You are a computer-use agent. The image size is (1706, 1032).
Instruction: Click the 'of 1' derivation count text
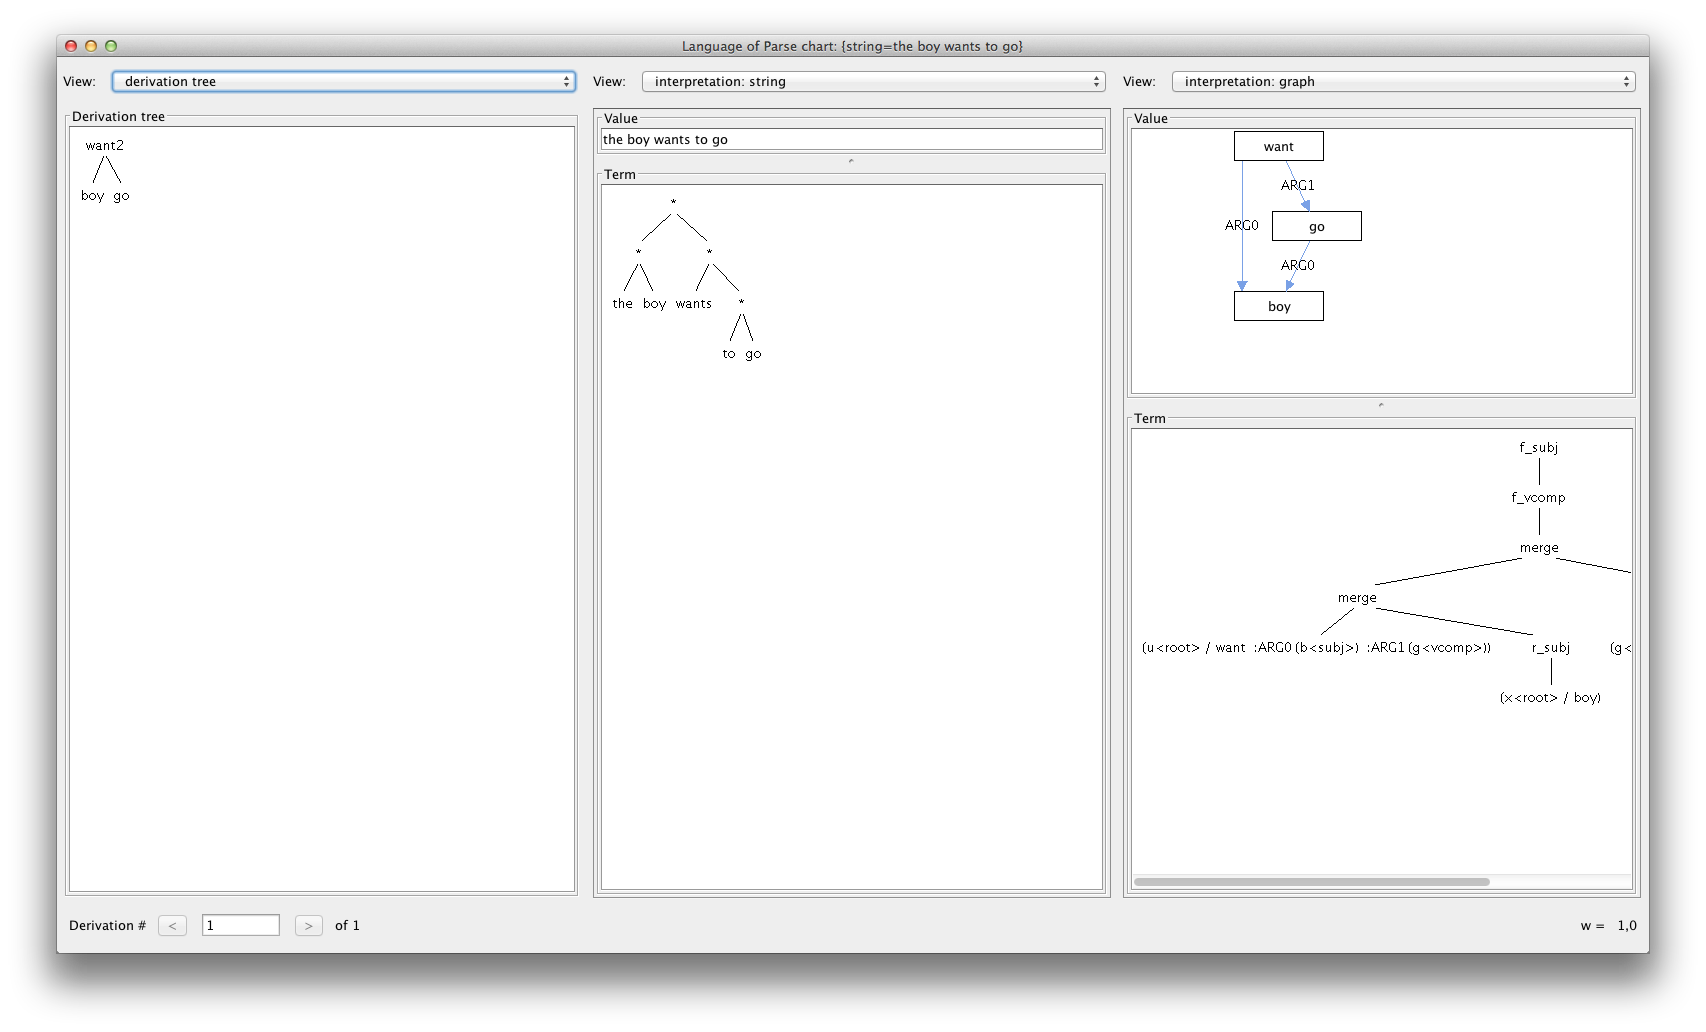click(x=347, y=925)
